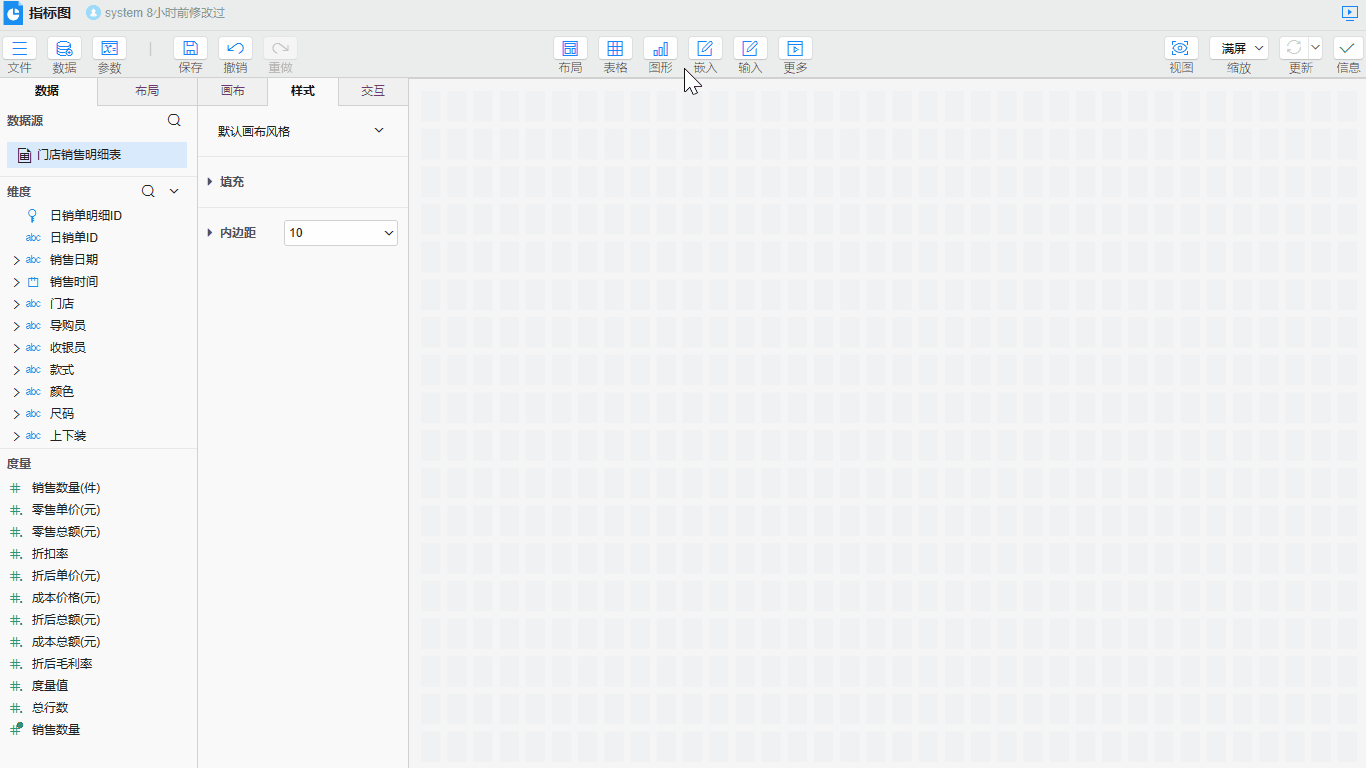Image resolution: width=1366 pixels, height=768 pixels.
Task: Click the 撤销 (Undo) icon
Action: coord(235,49)
